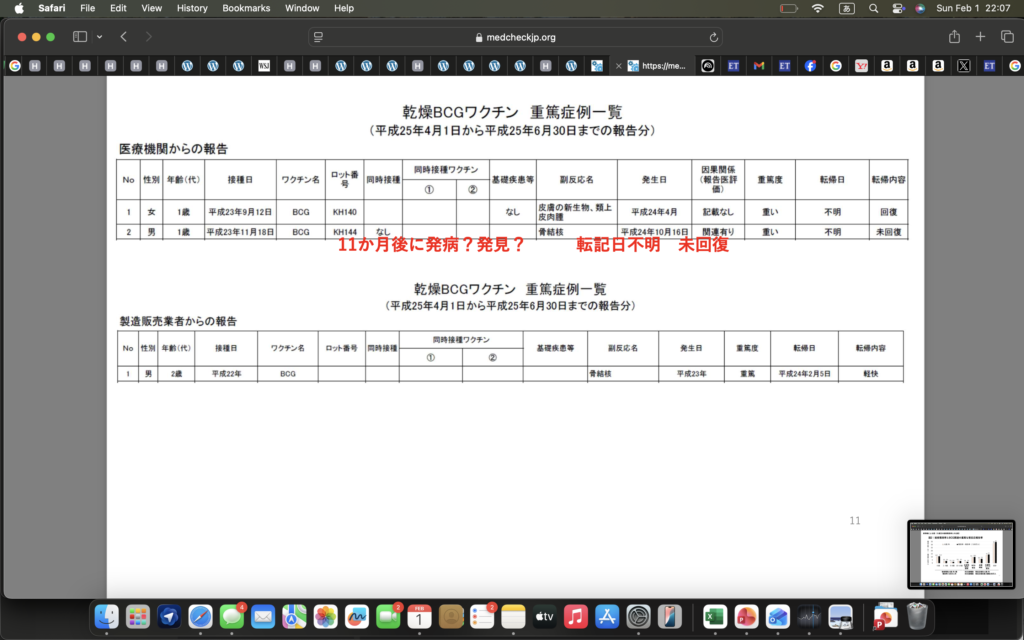1024x640 pixels.
Task: Open the App Store from the Dock
Action: coord(606,617)
